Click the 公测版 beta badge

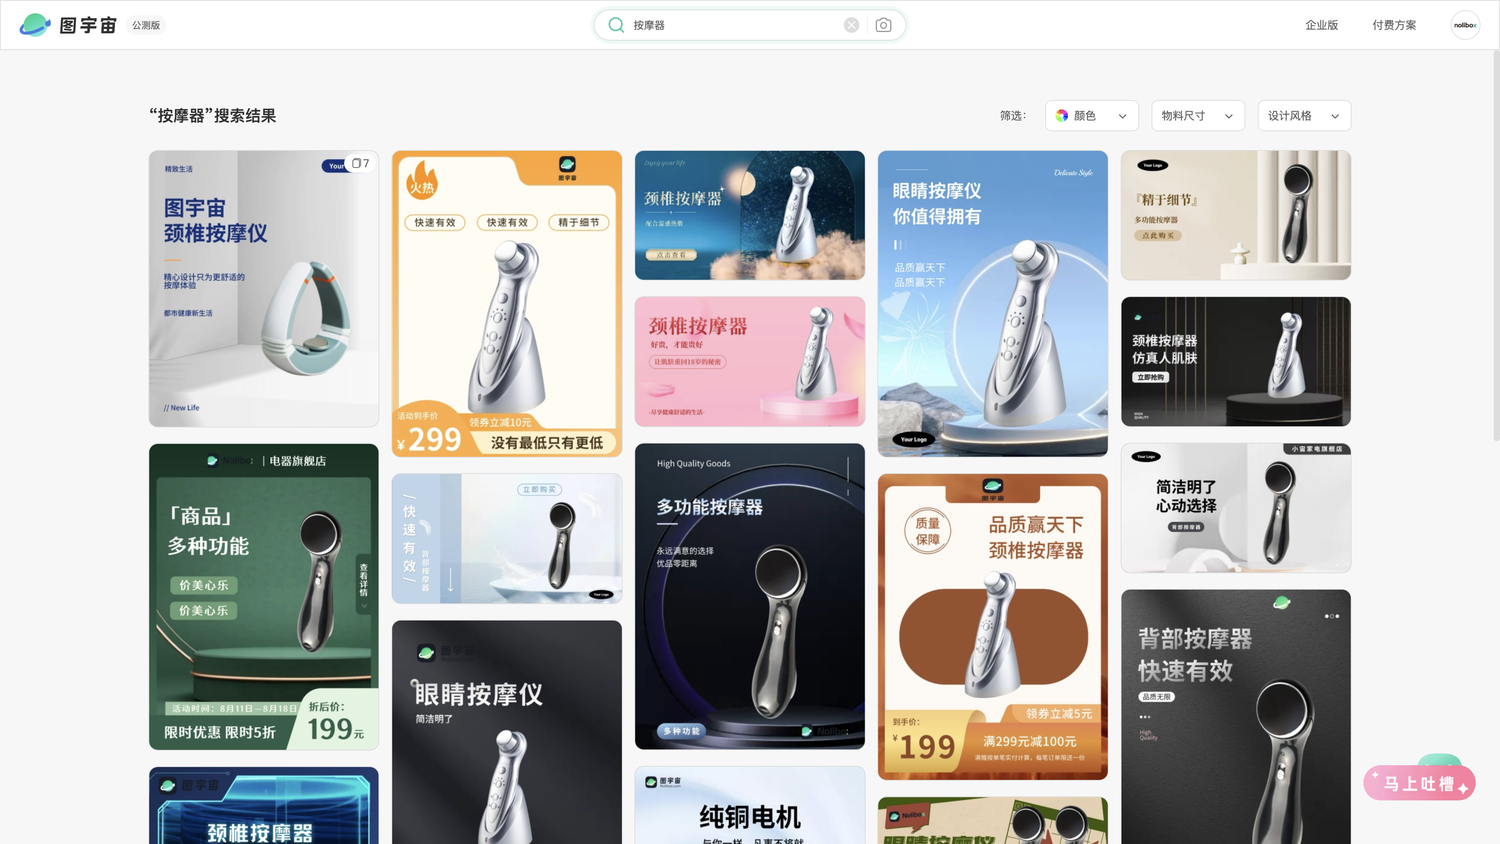(x=146, y=25)
